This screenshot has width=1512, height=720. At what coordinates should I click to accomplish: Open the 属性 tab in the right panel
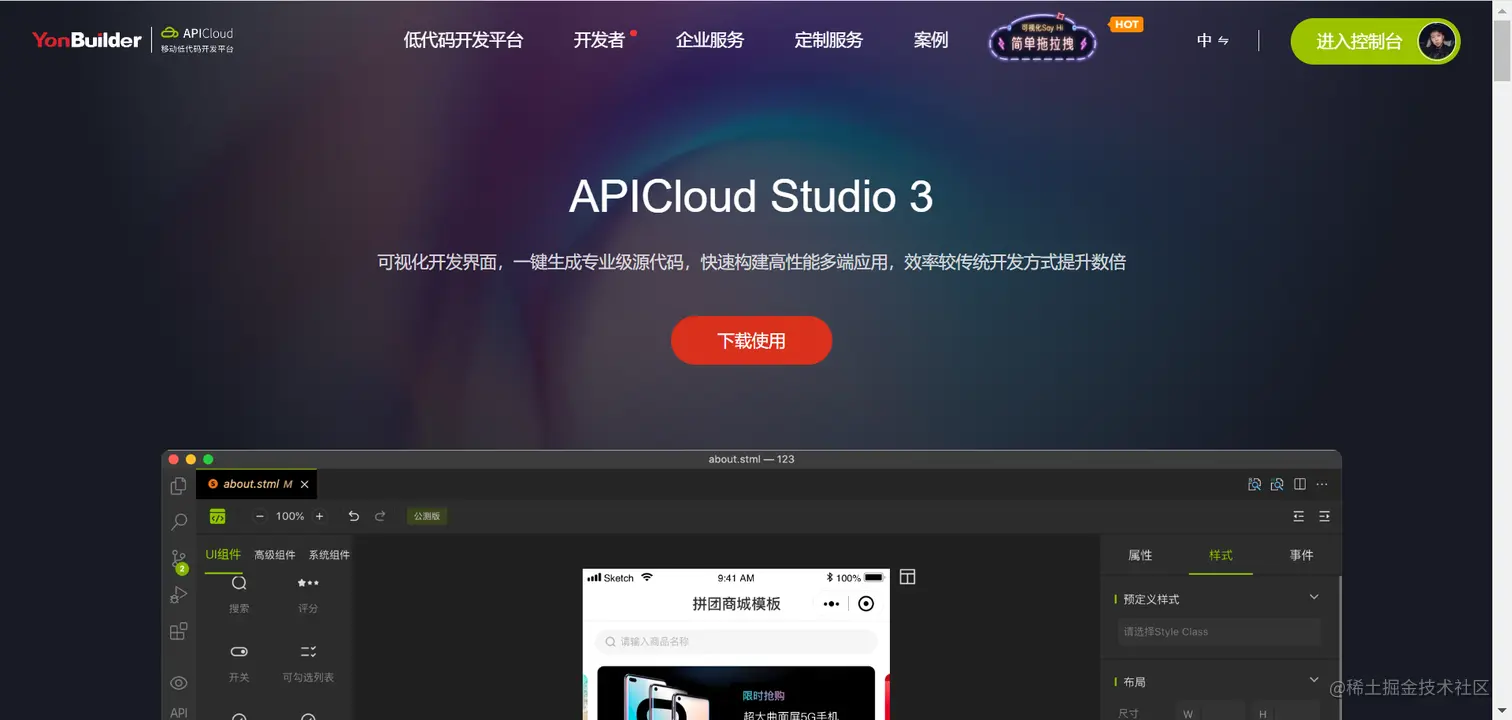(x=1139, y=555)
